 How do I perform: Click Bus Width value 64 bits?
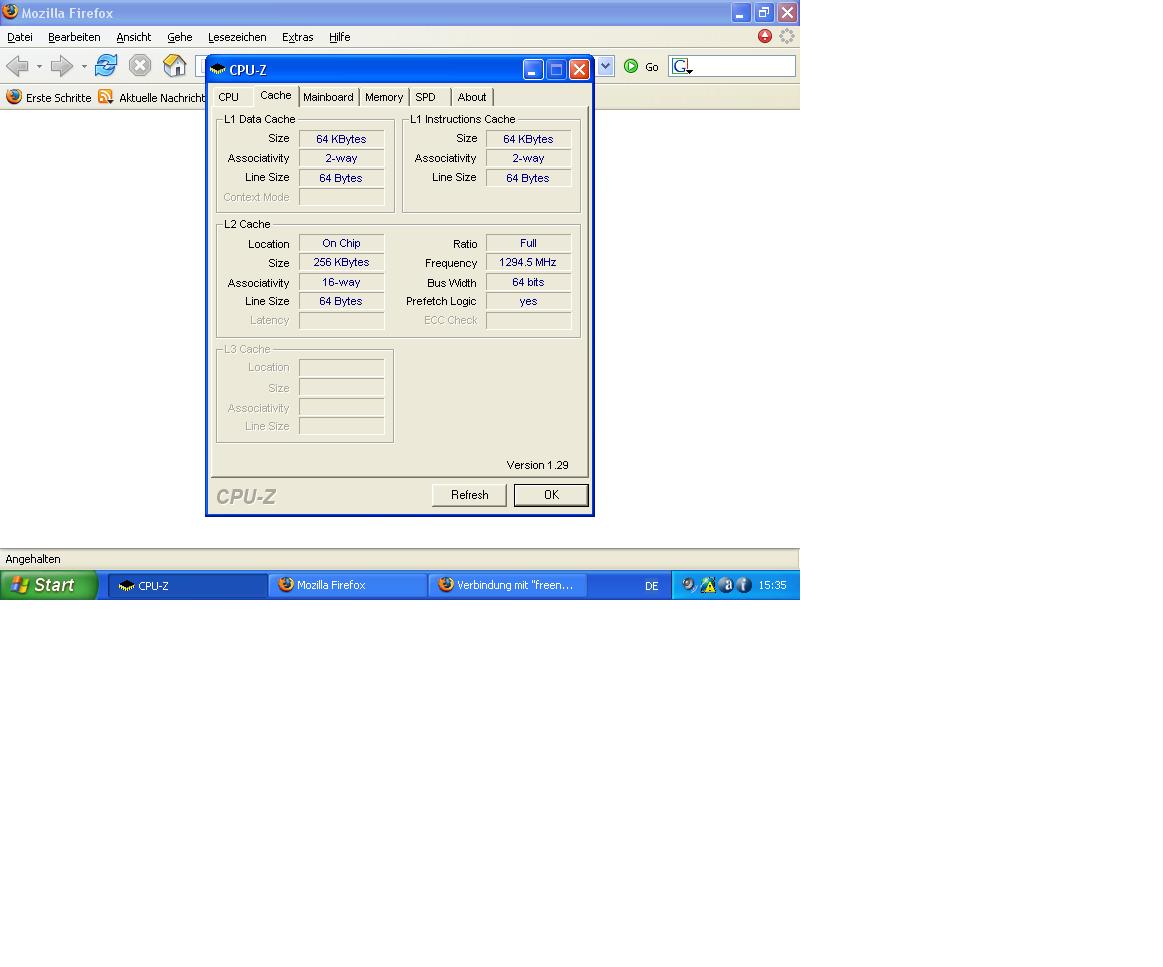[528, 283]
